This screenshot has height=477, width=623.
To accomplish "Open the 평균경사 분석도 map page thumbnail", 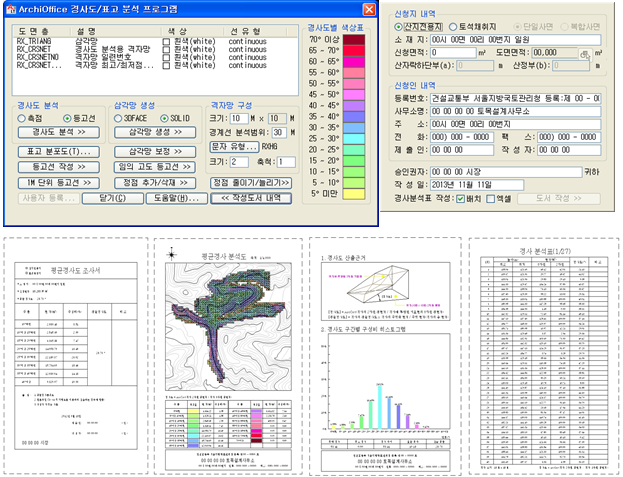I will [x=228, y=356].
